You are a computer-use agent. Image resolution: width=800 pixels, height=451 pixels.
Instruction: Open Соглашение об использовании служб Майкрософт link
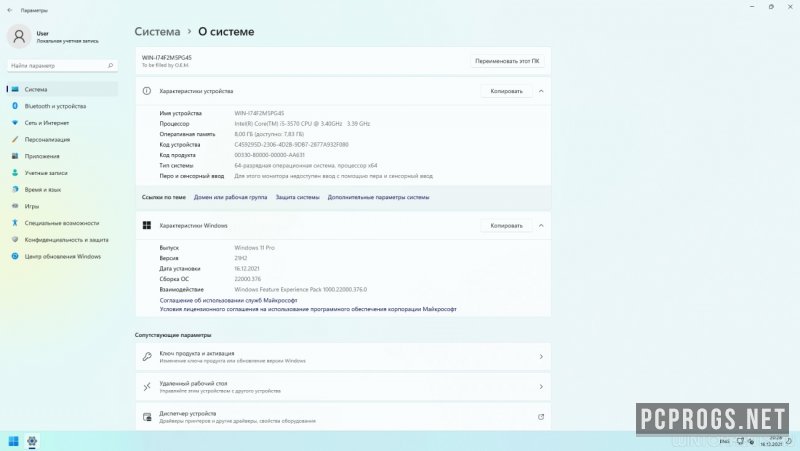[x=228, y=300]
